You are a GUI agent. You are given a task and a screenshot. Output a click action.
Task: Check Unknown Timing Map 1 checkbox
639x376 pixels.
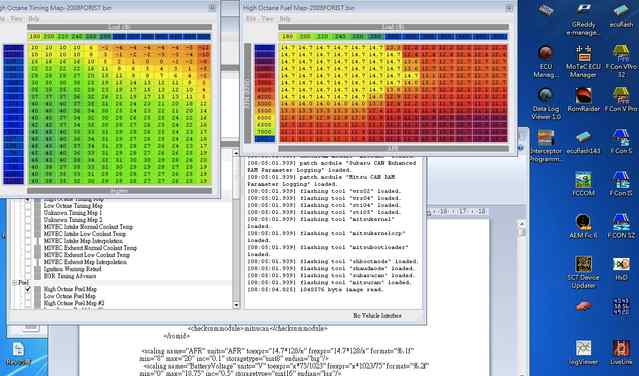tap(28, 213)
